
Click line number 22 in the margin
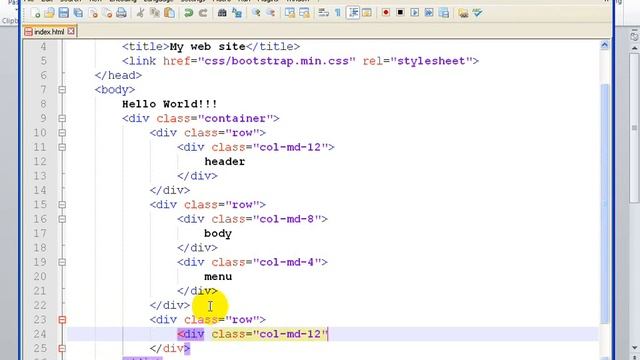coord(40,305)
